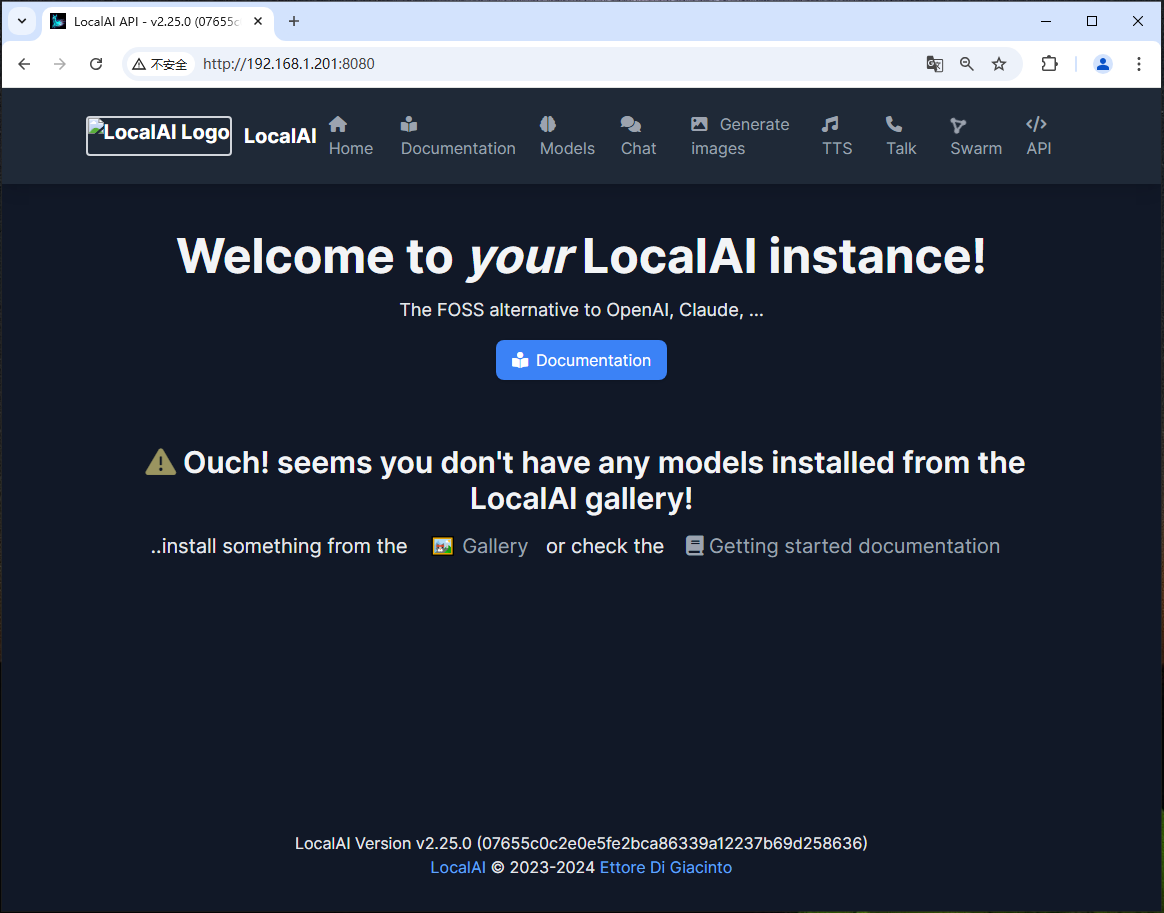Open the Getting started documentation link
Viewport: 1164px width, 913px height.
(x=855, y=546)
